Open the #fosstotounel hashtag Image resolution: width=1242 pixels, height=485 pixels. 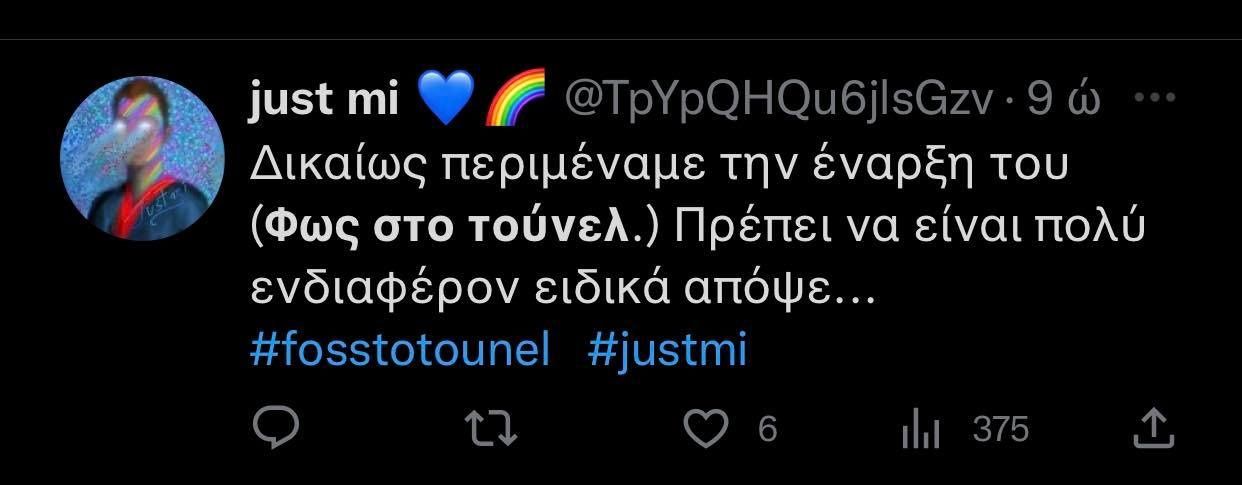[x=400, y=351]
